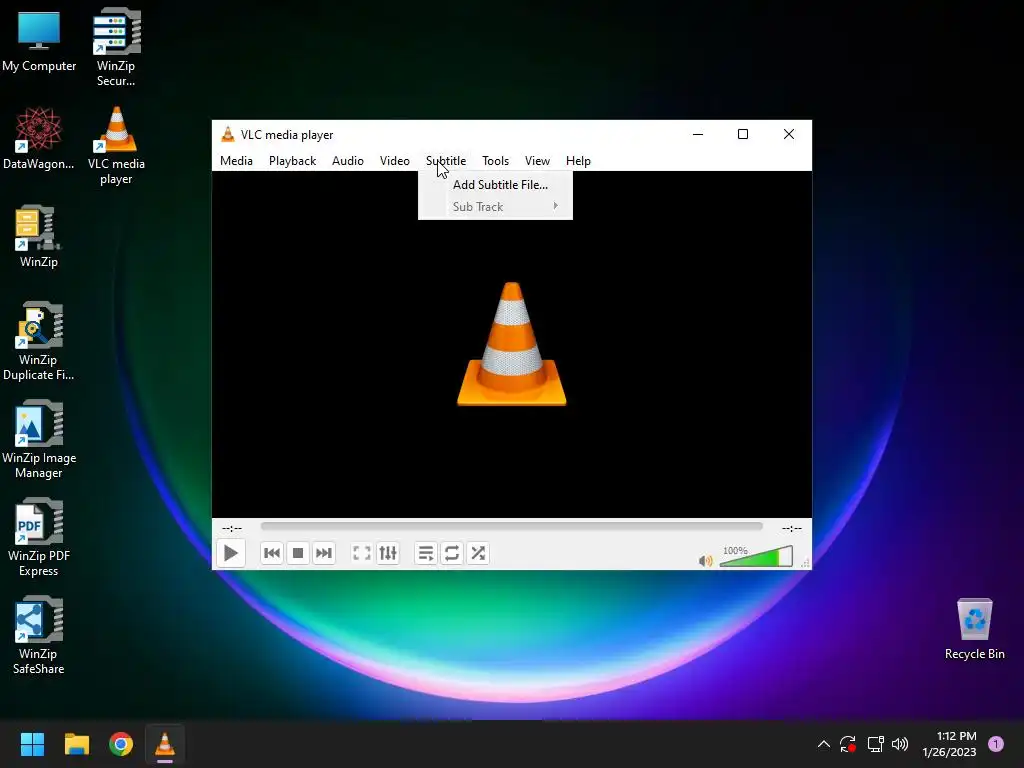Screen dimensions: 1024x768
Task: Select WinZip Image Manager shortcut
Action: point(39,439)
